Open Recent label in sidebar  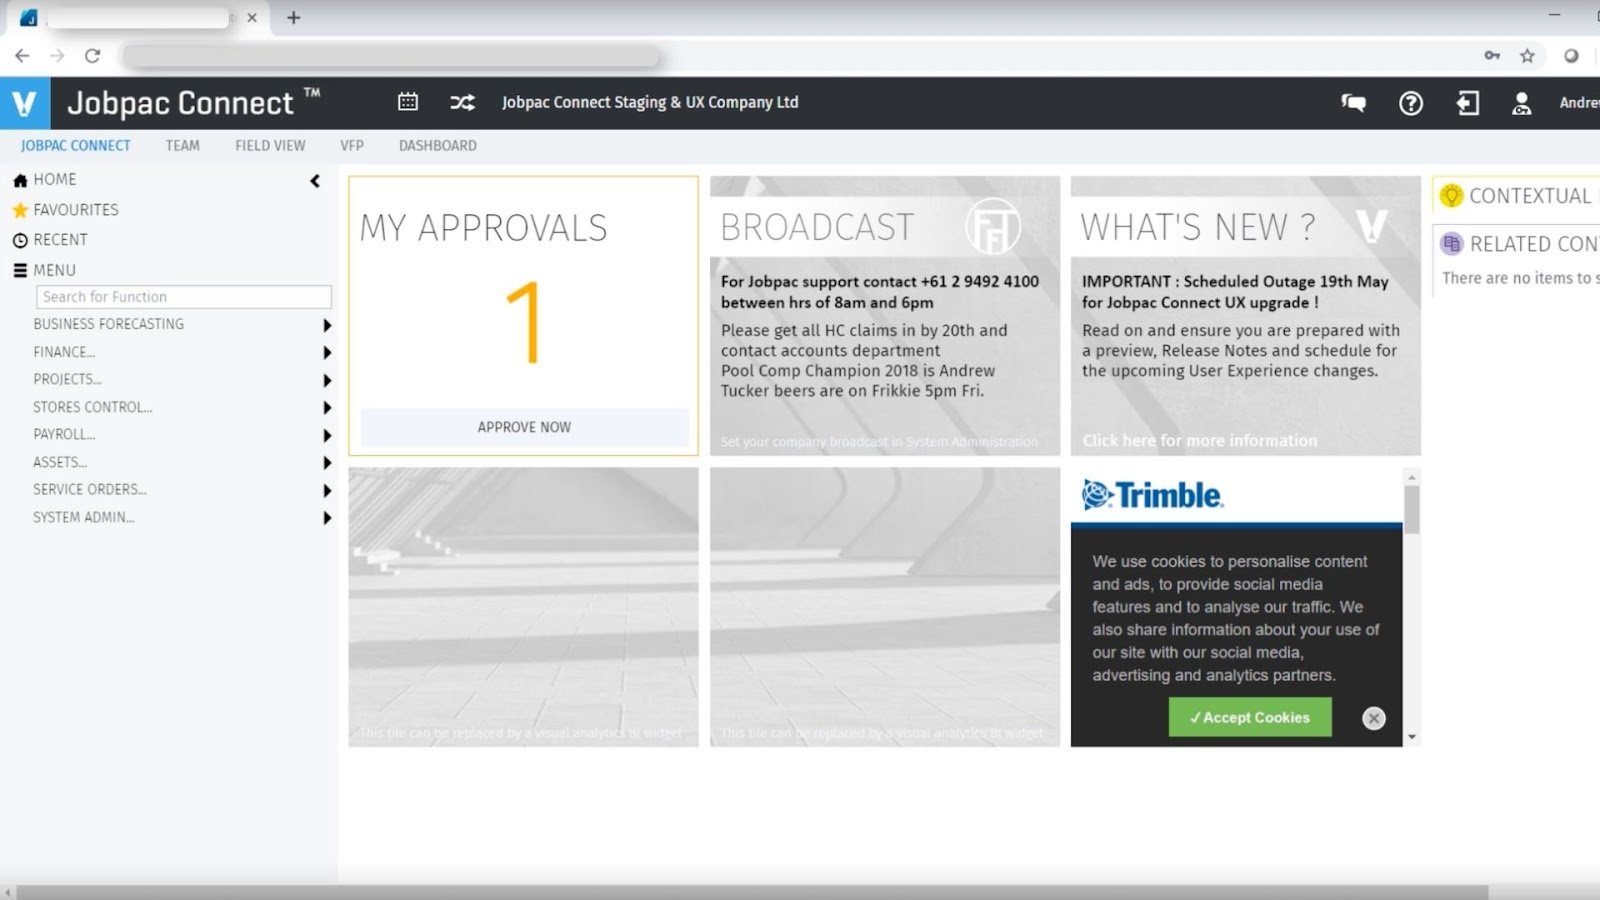point(60,239)
